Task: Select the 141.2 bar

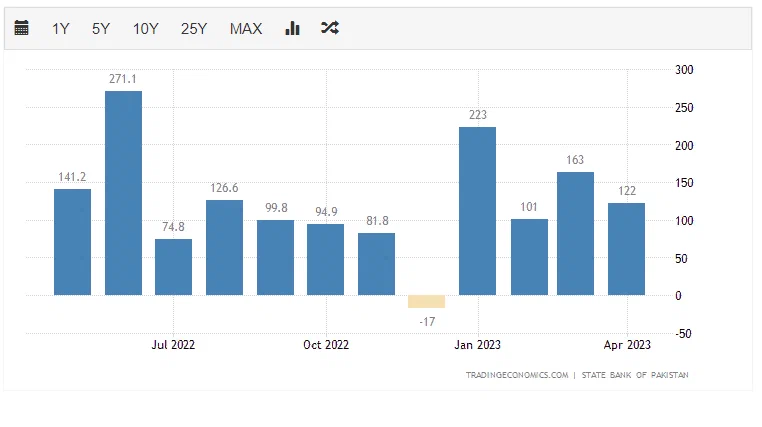Action: [x=72, y=242]
